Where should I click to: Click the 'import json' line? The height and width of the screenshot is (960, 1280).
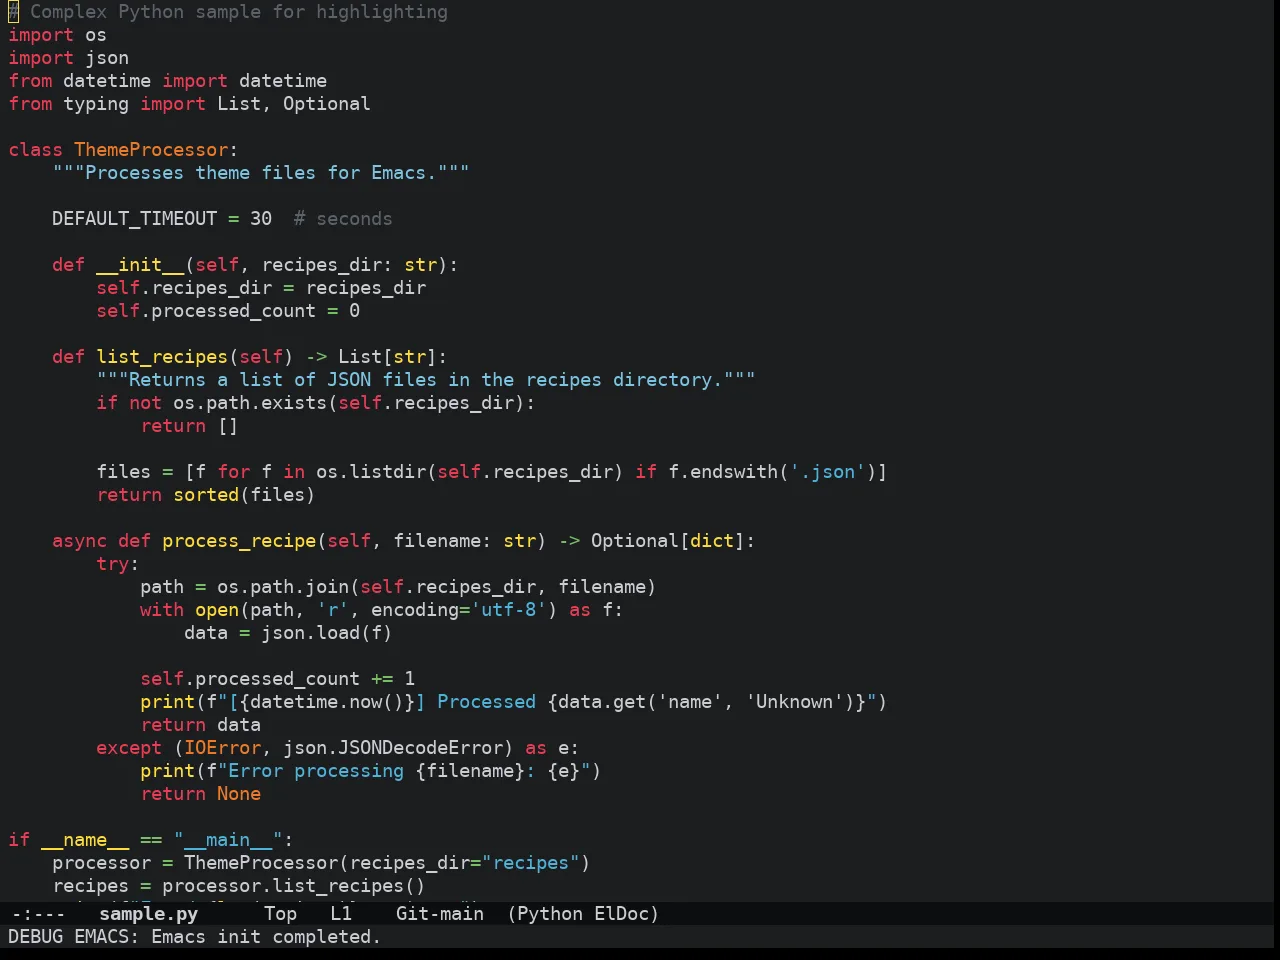(x=68, y=58)
